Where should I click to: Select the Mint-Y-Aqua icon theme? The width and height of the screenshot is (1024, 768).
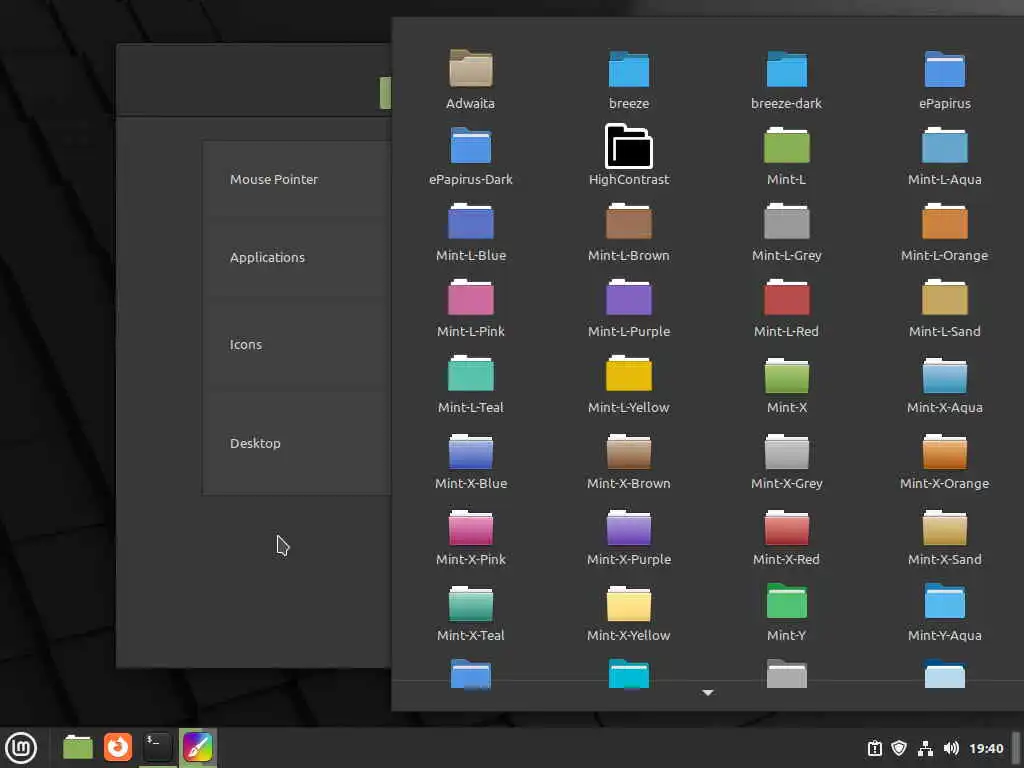tap(944, 612)
